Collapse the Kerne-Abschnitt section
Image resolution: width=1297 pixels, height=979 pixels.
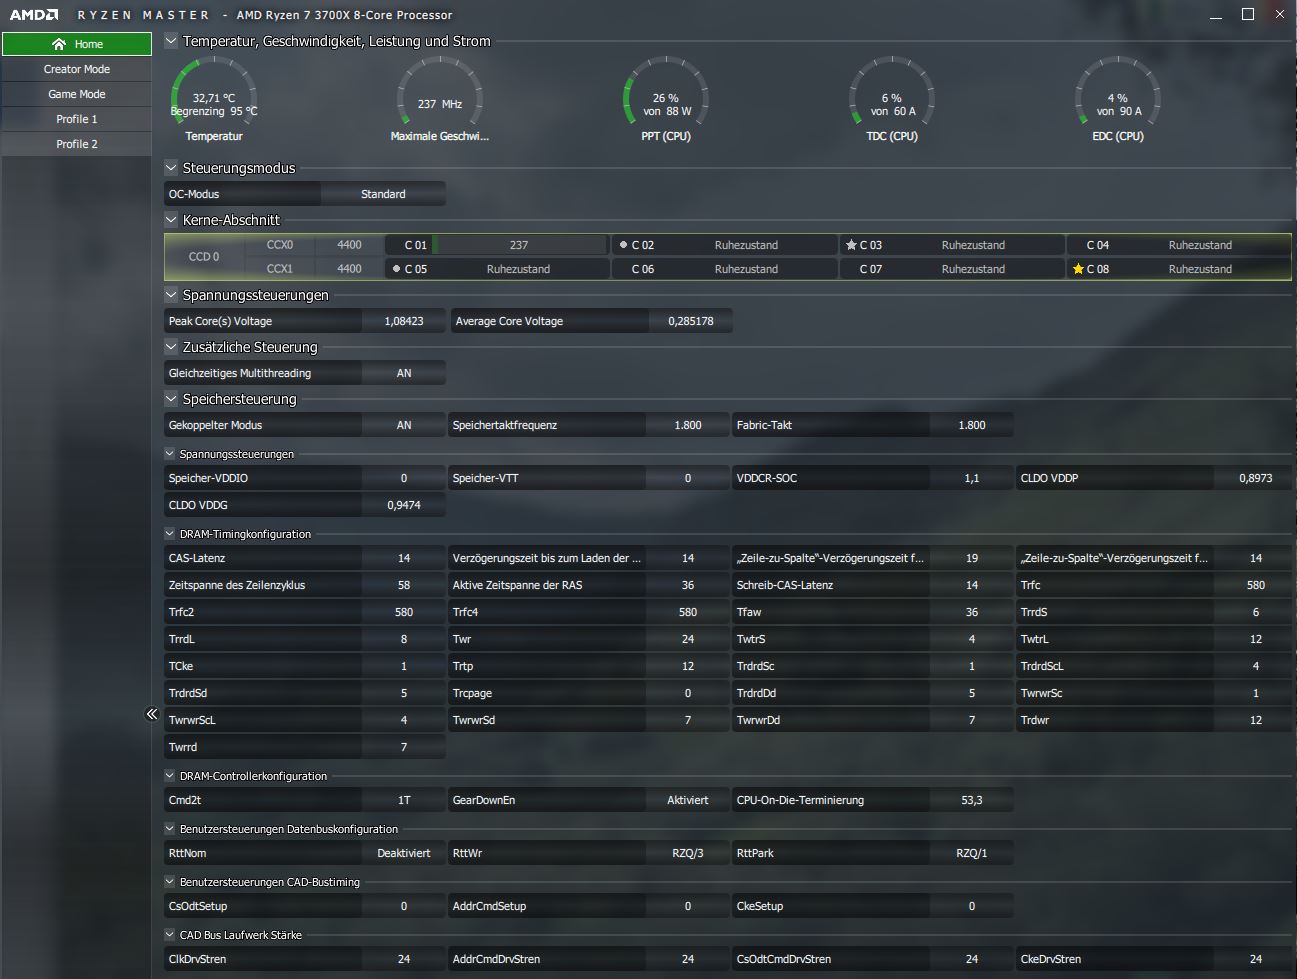[171, 220]
